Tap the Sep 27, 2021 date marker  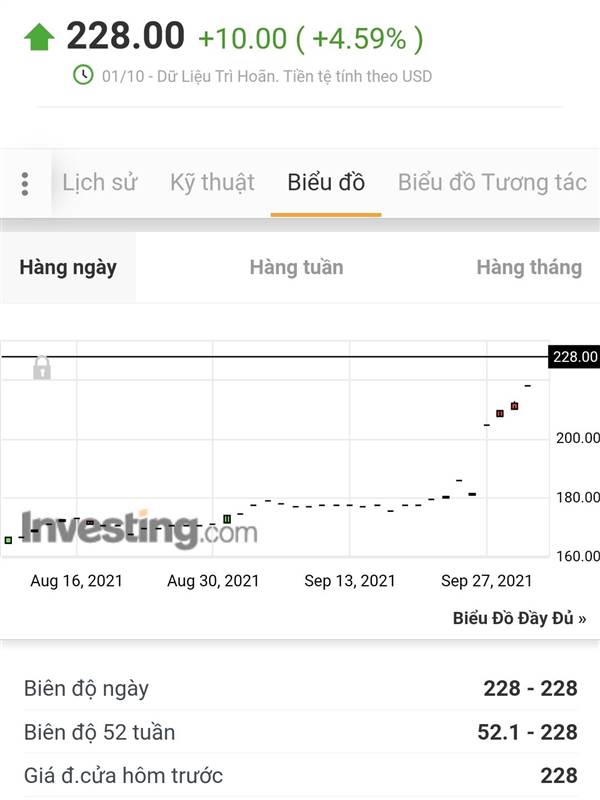pos(486,581)
